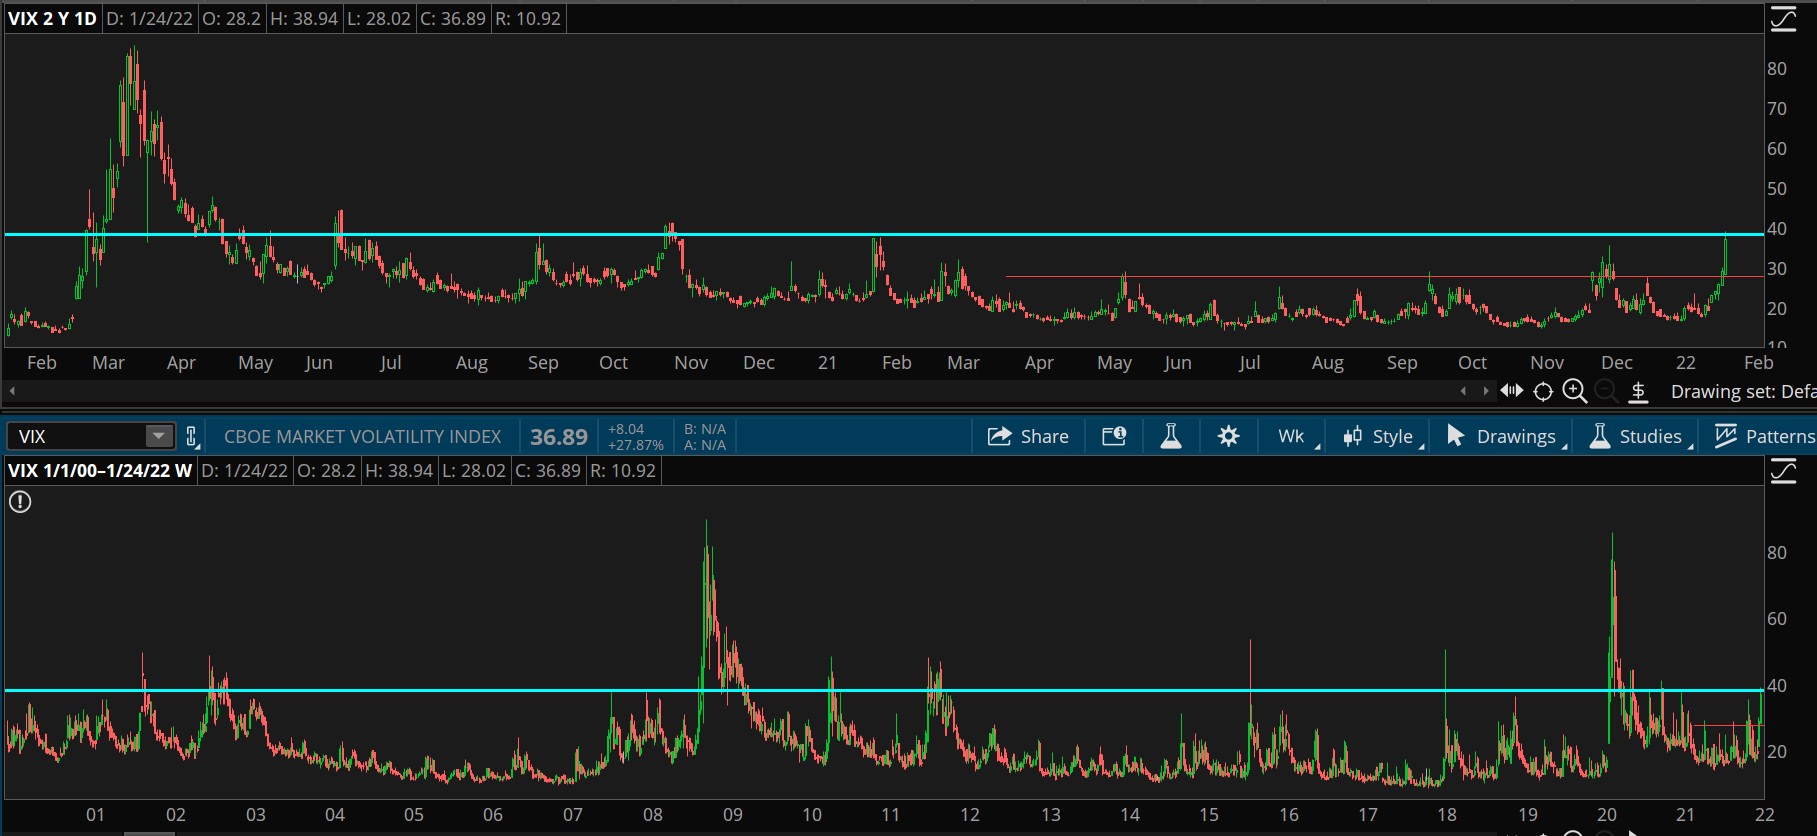Screen dimensions: 1817x836
Task: Open the Drawings menu
Action: 1506,436
